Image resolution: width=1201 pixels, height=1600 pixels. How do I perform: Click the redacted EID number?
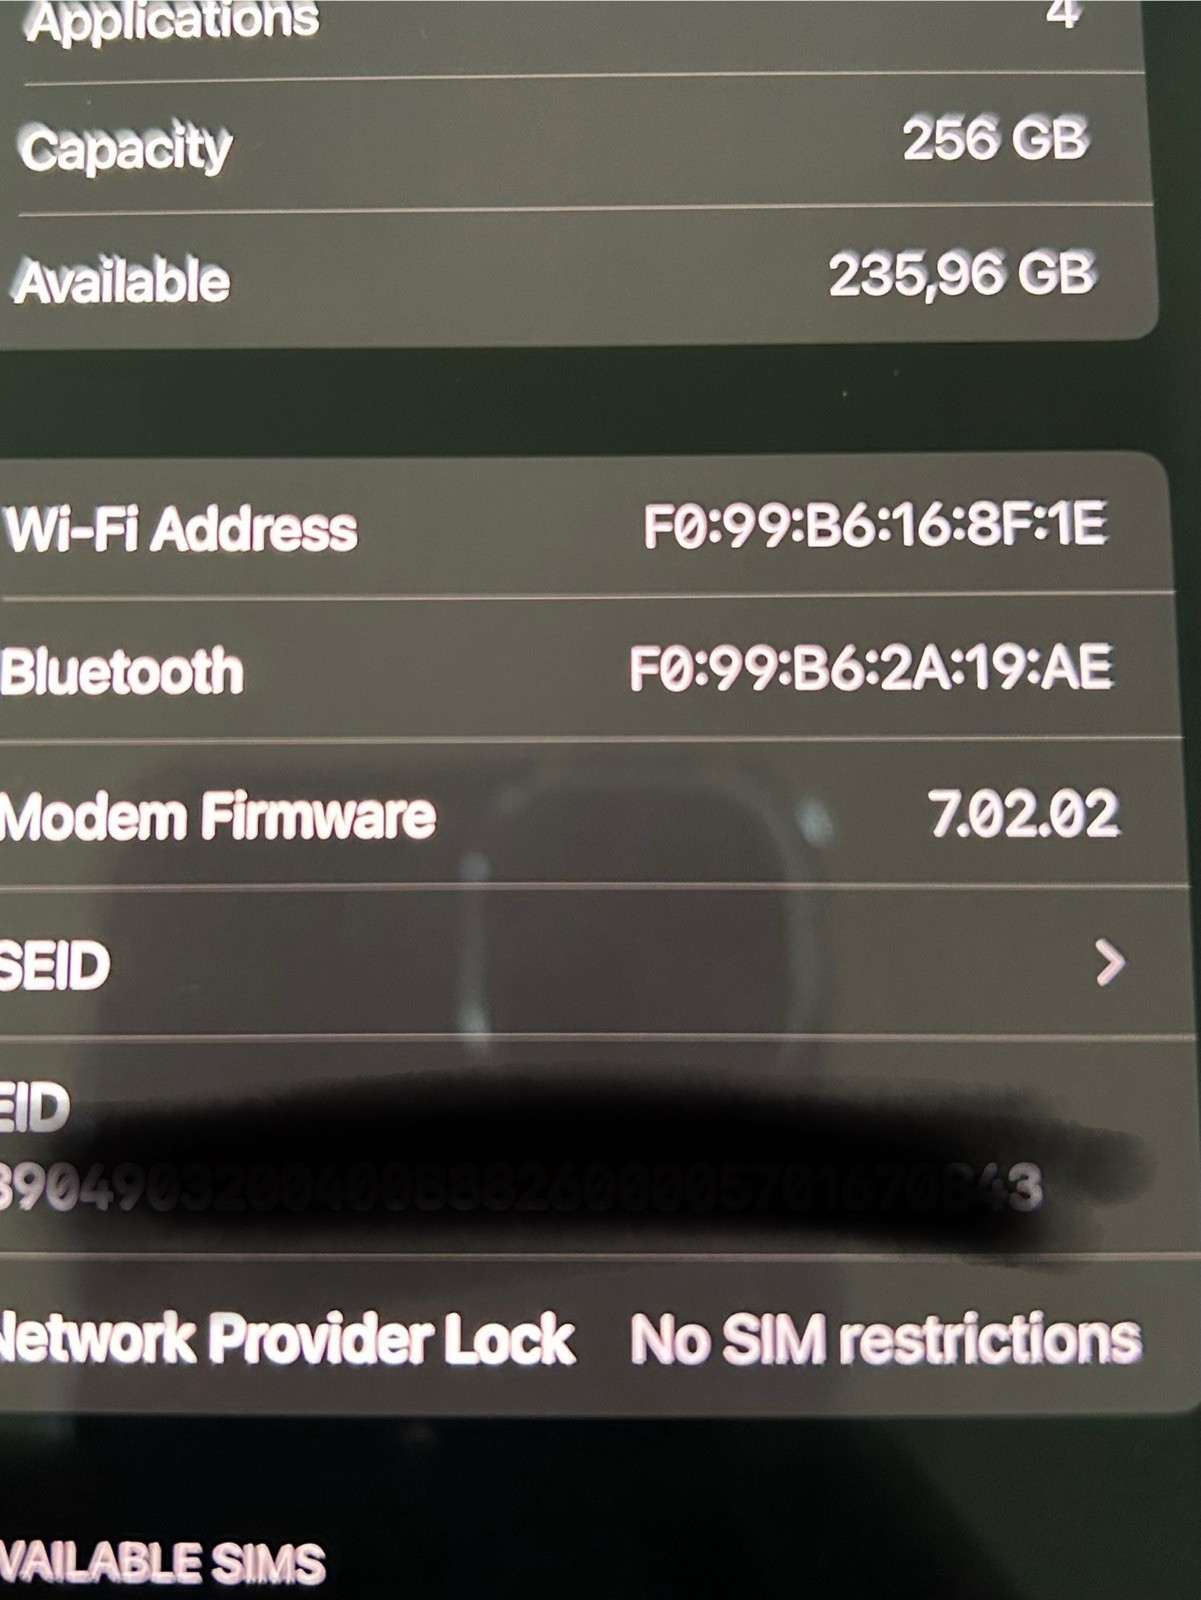coord(521,1187)
